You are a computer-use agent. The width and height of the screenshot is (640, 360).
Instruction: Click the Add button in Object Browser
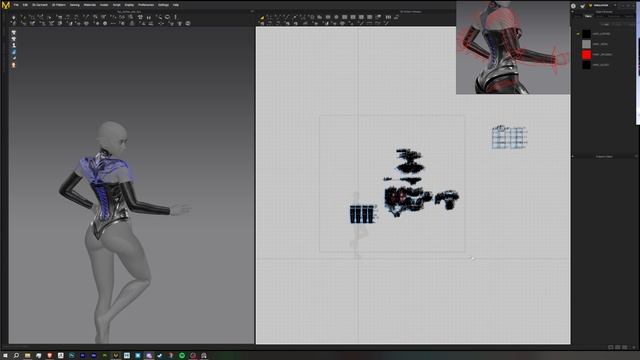click(x=606, y=24)
